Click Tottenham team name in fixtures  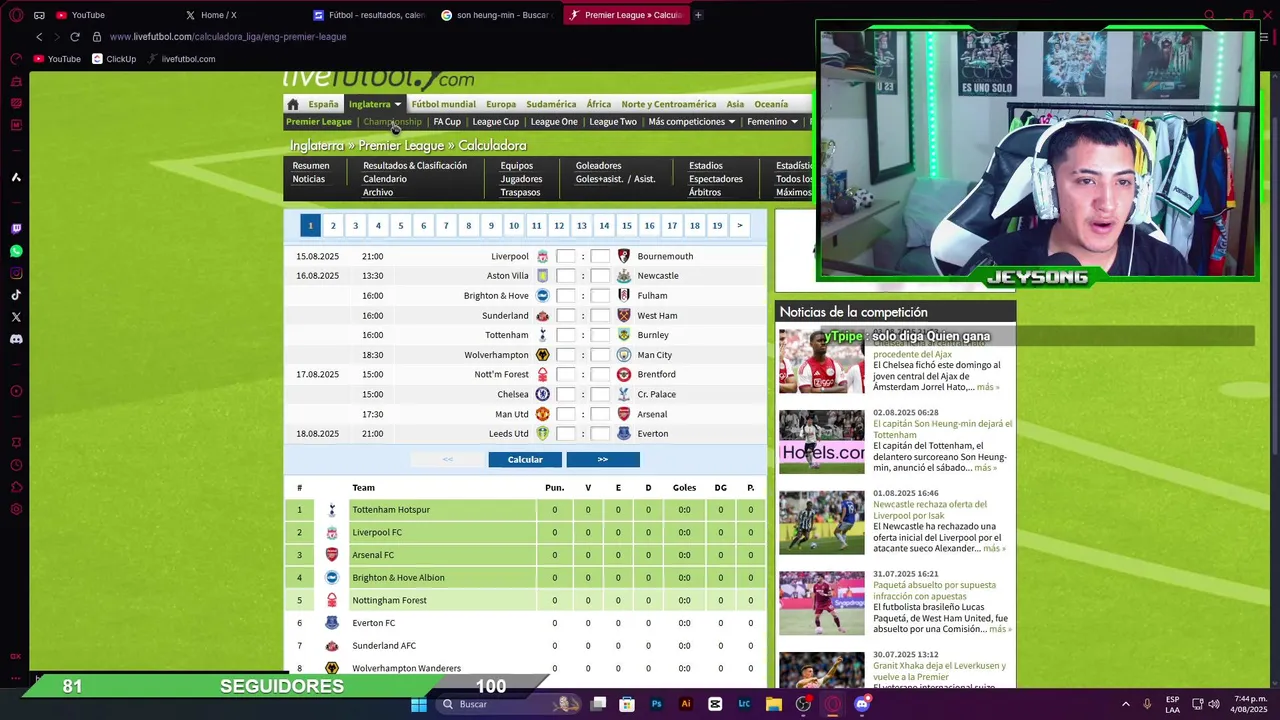(x=506, y=335)
